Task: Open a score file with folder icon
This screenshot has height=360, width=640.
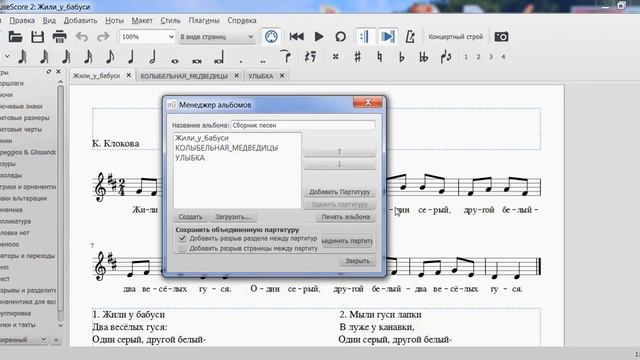Action: (x=16, y=37)
